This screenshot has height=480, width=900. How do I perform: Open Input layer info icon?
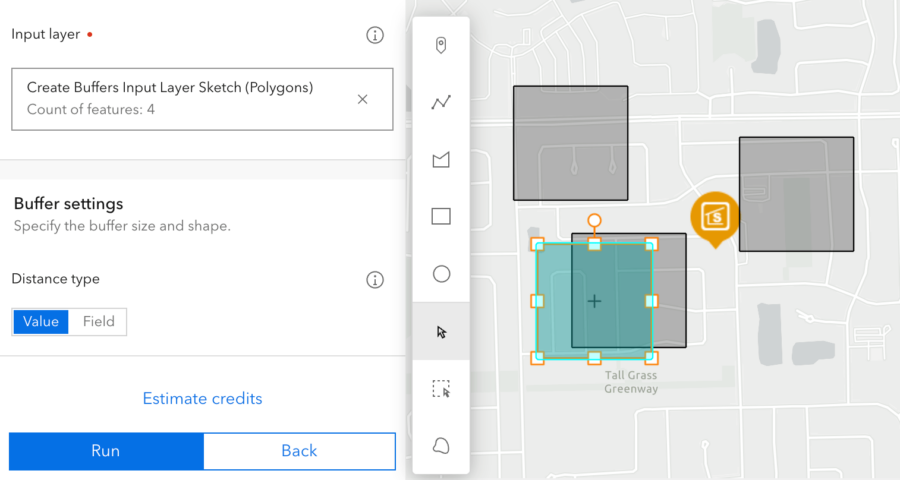375,35
